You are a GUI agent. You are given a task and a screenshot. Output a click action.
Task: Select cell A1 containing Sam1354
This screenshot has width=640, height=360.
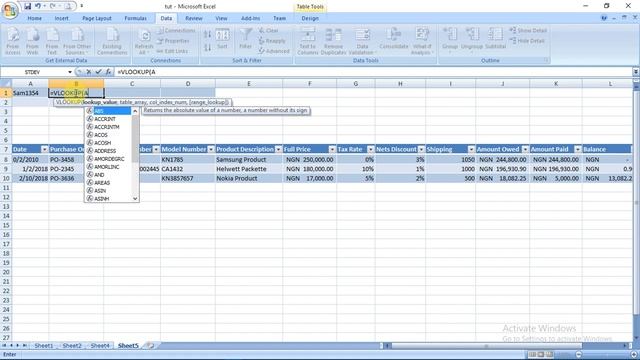[30, 93]
